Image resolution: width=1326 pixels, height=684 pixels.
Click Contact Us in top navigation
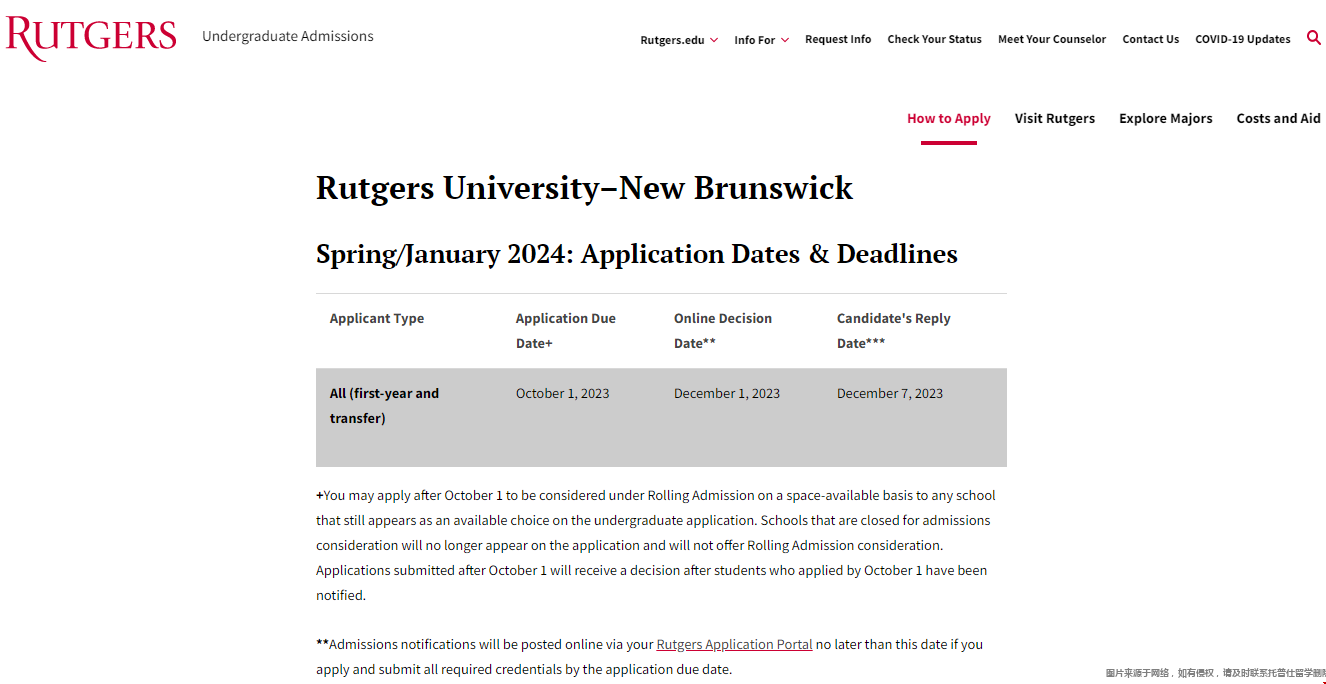coord(1150,39)
